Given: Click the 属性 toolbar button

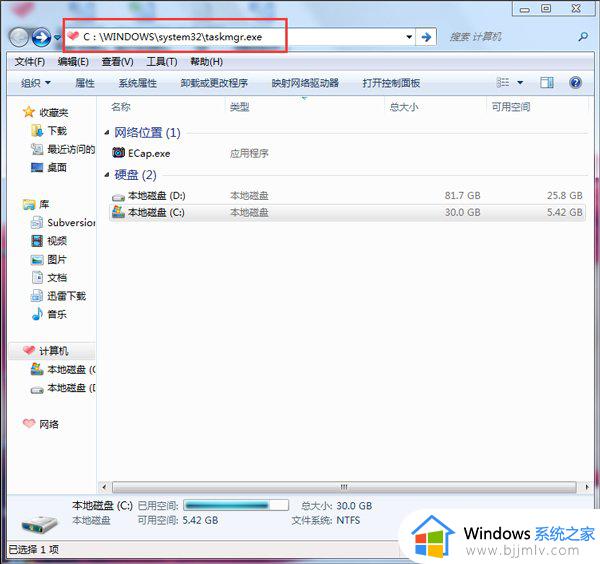Looking at the screenshot, I should pos(85,83).
